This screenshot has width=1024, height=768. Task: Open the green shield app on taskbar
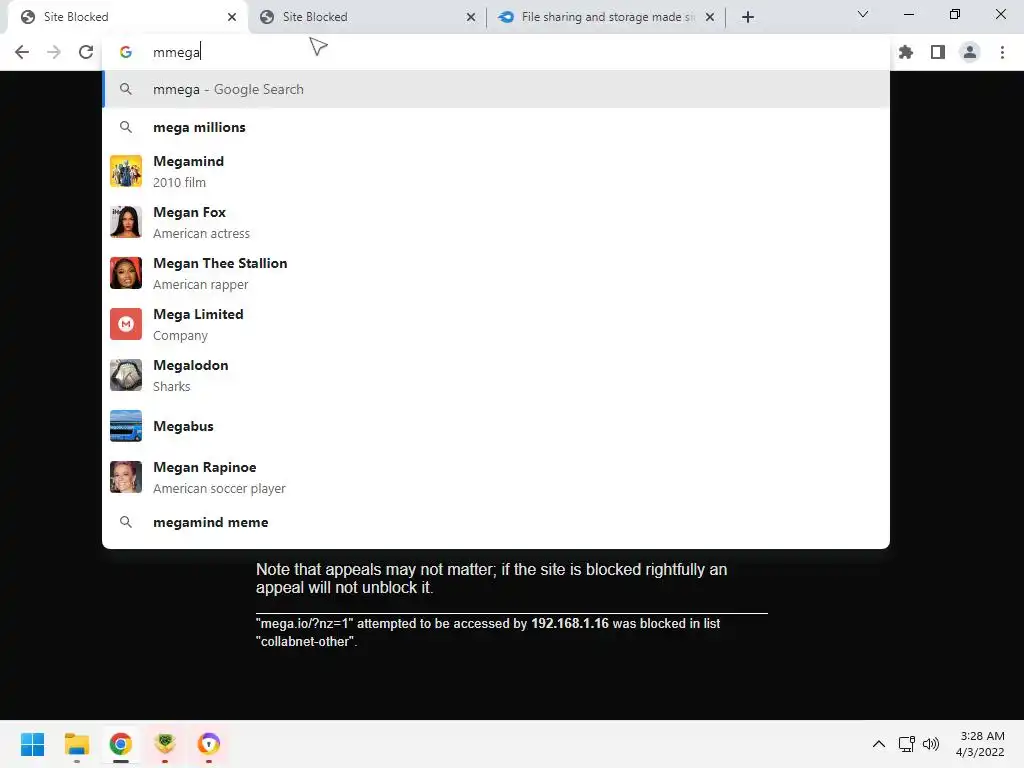click(165, 744)
